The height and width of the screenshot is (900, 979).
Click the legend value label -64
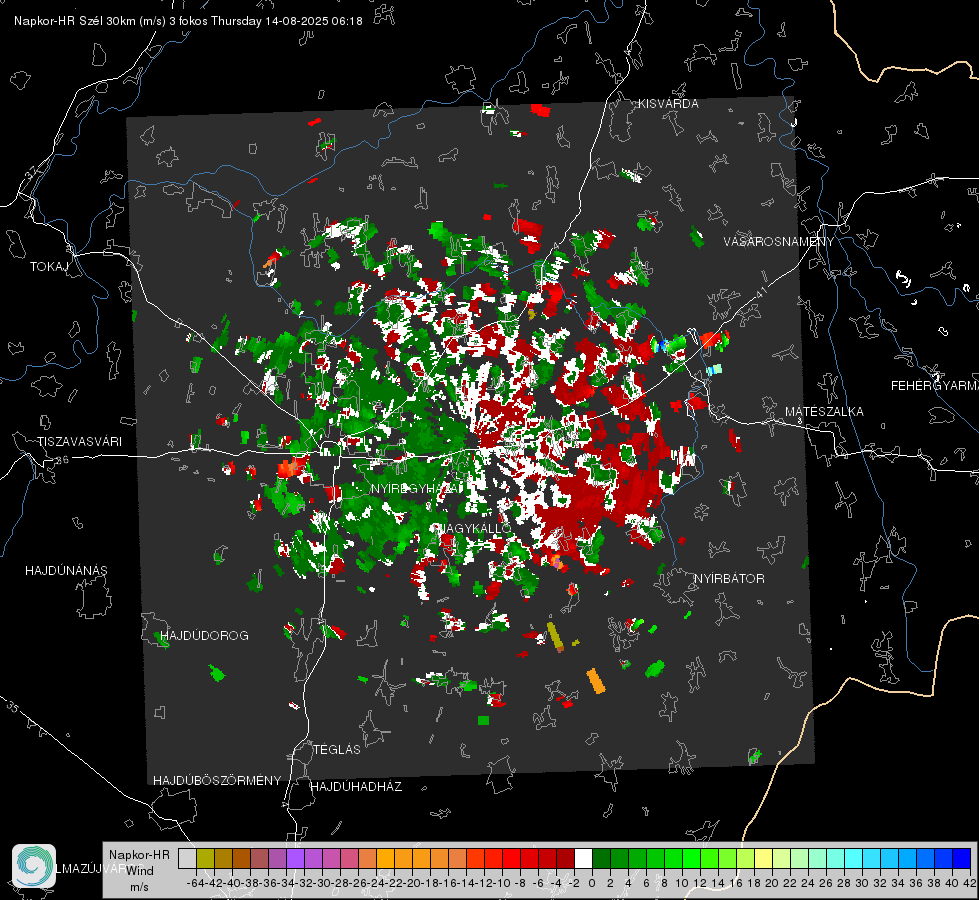[x=195, y=883]
